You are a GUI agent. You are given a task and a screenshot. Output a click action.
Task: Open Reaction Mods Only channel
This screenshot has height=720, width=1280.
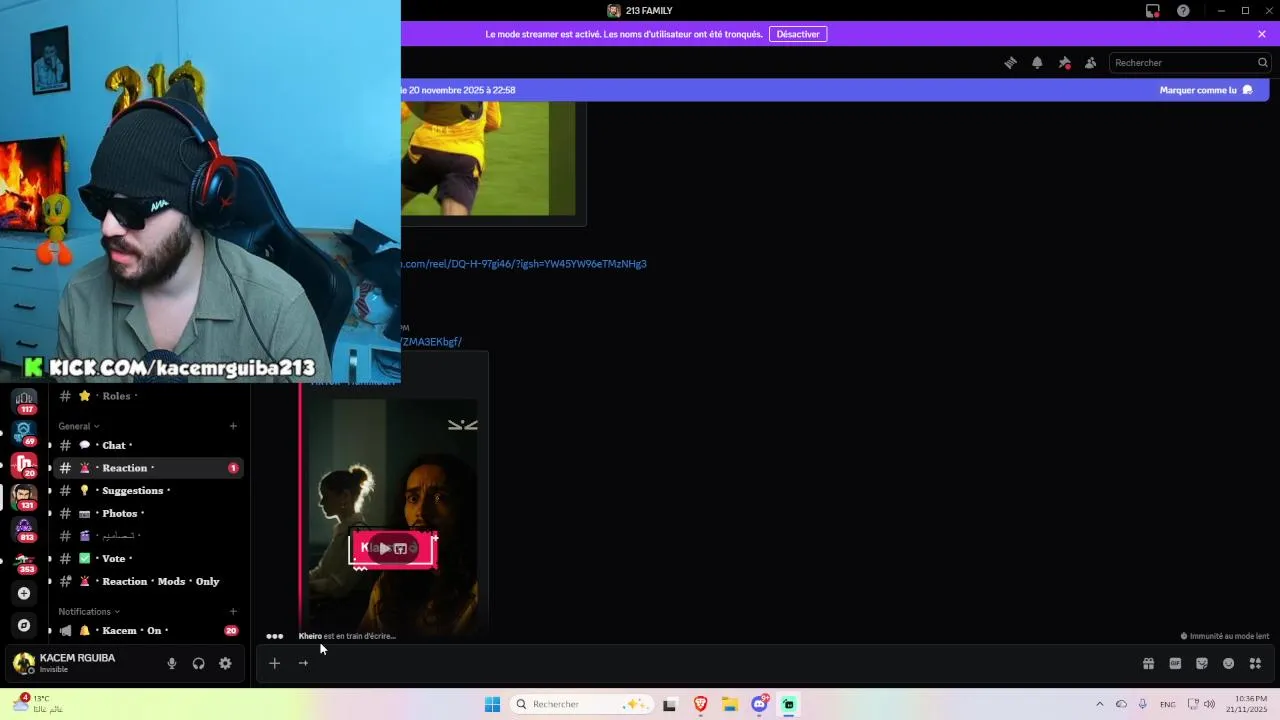coord(148,581)
